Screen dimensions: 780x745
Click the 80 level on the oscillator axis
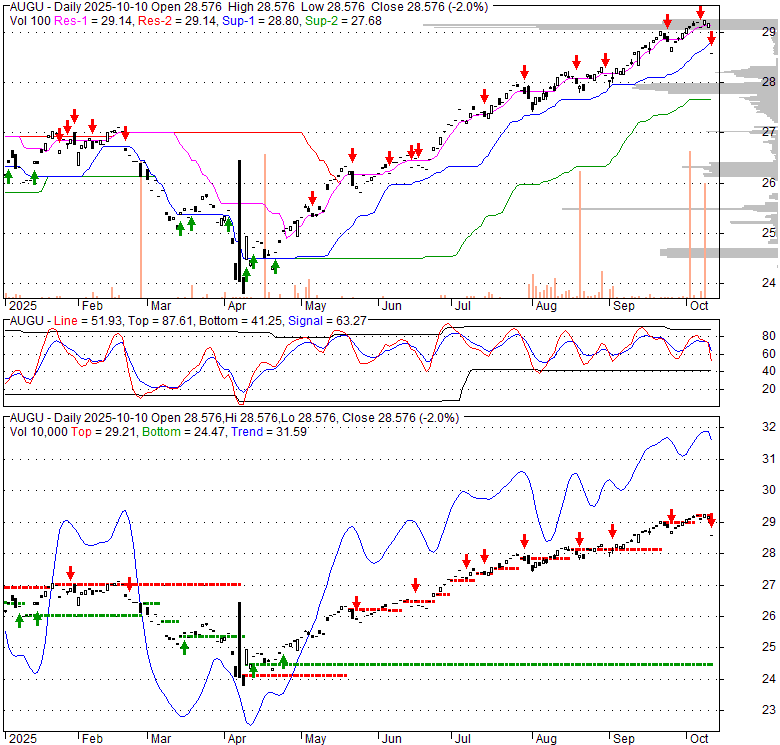tap(769, 336)
